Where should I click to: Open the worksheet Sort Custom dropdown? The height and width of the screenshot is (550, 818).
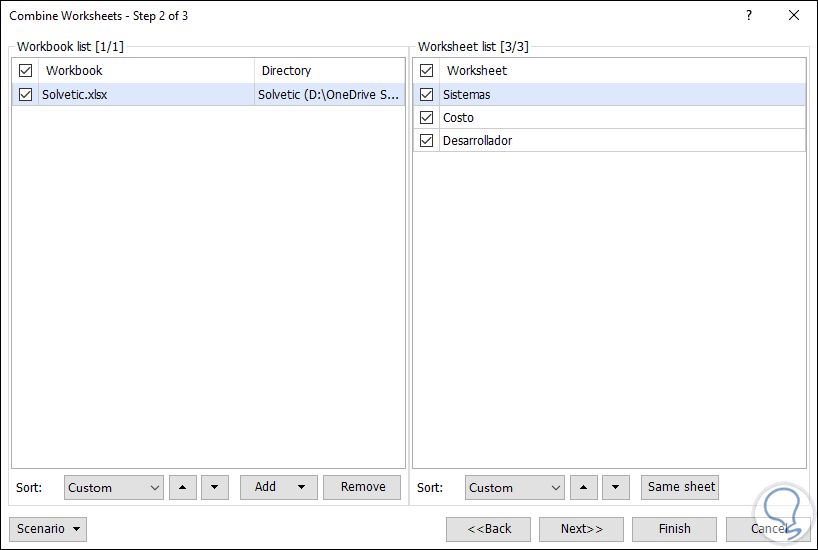point(515,487)
